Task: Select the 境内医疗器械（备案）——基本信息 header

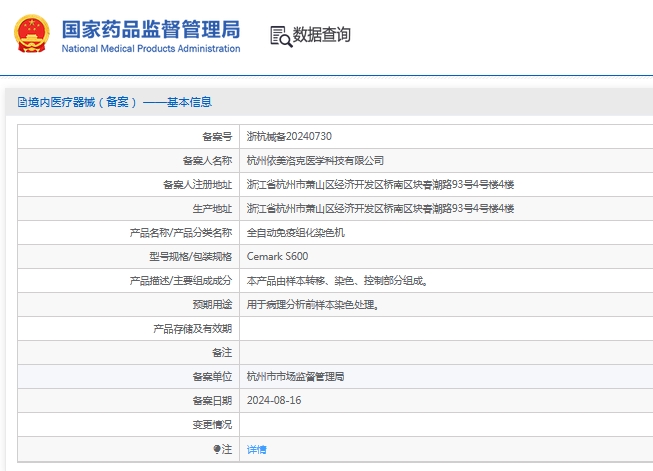Action: [x=115, y=102]
